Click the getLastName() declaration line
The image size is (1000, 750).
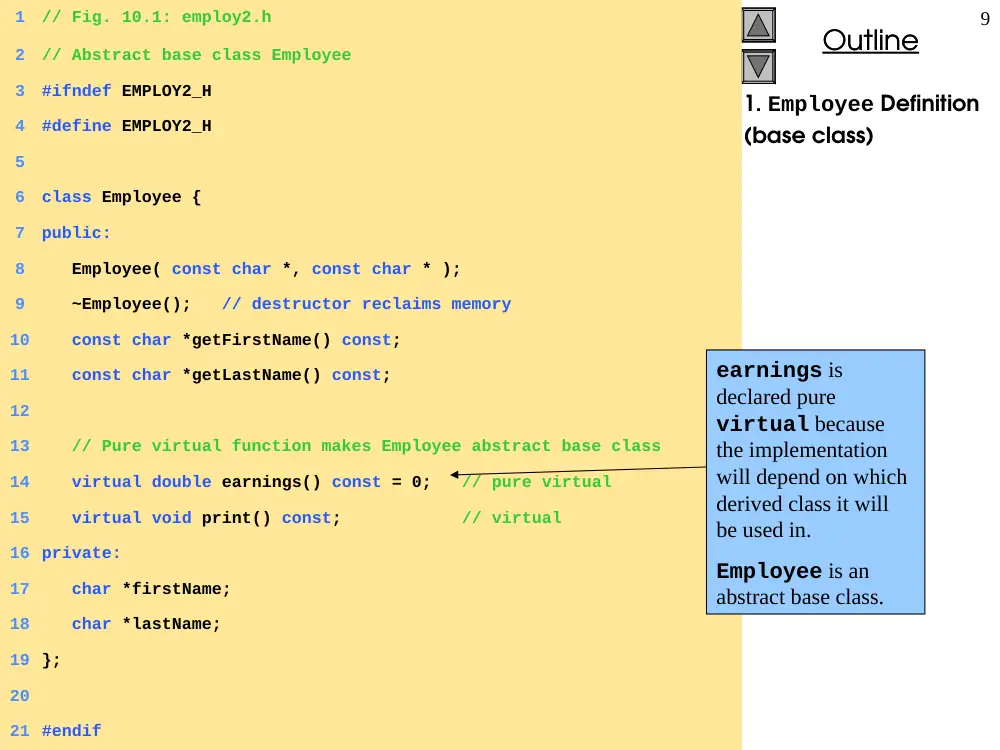tap(231, 375)
